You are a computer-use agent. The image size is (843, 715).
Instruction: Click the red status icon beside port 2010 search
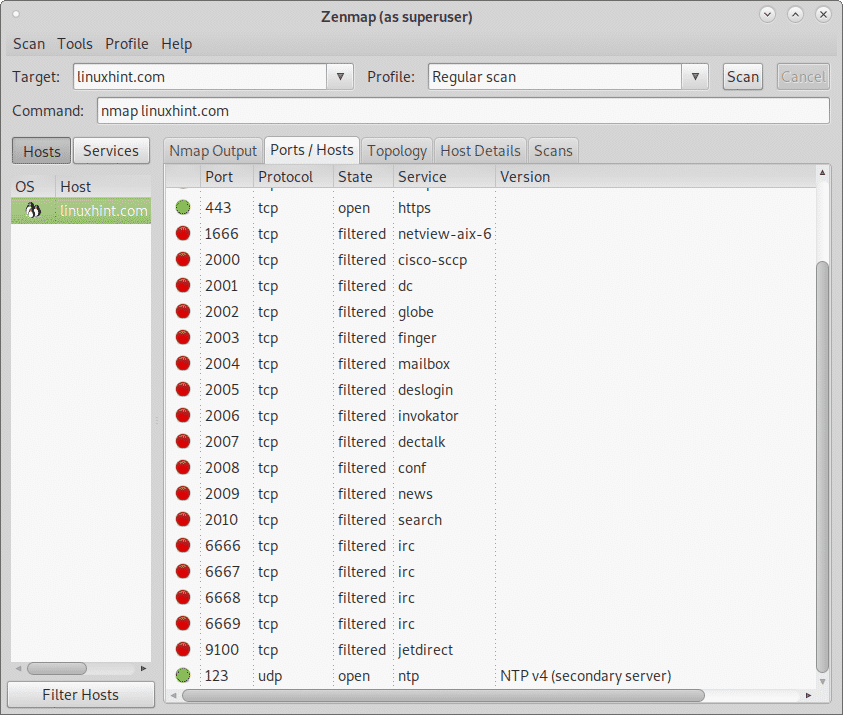point(183,520)
